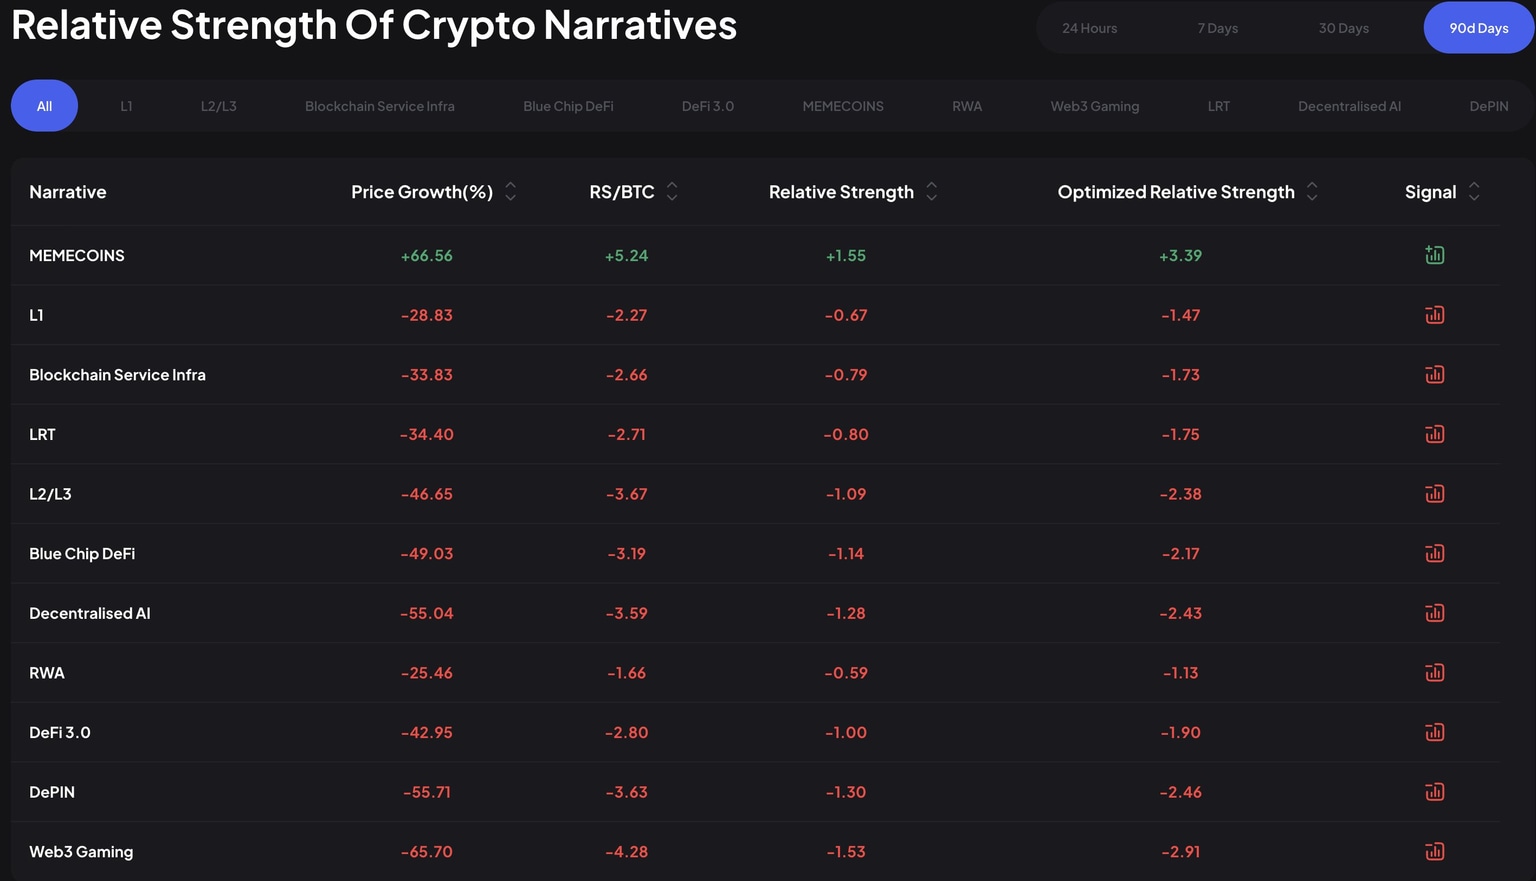
Task: Choose the 30 Days timeframe
Action: point(1343,28)
